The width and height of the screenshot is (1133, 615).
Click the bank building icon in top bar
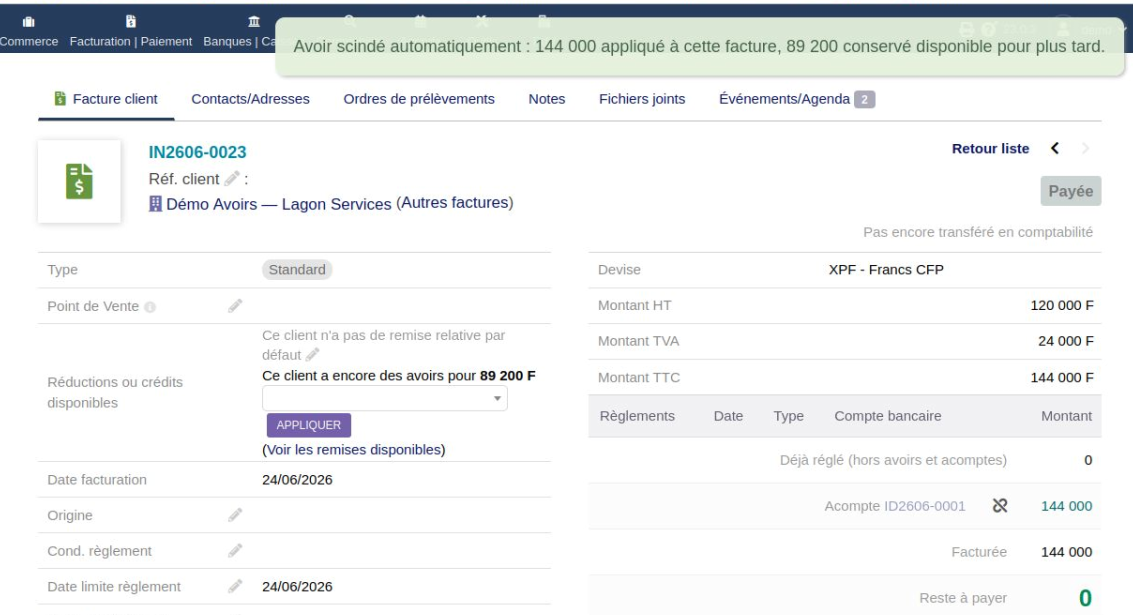254,22
